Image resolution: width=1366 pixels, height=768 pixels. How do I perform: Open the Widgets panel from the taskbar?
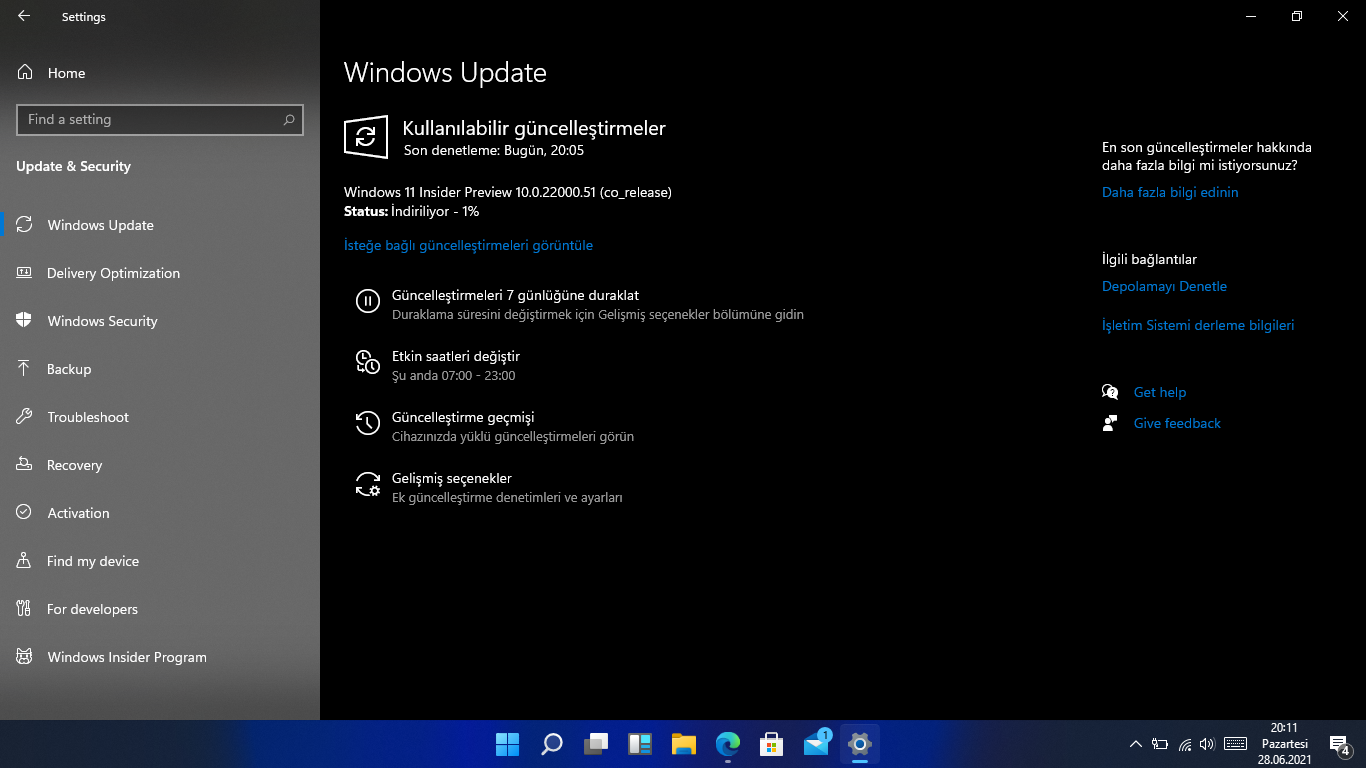tap(640, 744)
